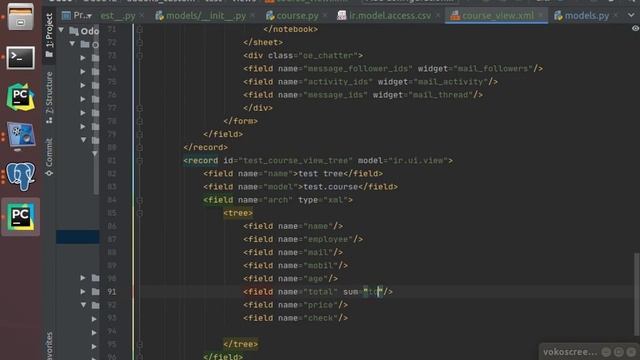The image size is (640, 360).
Task: Click the course_view.xml file type icon
Action: coord(454,16)
